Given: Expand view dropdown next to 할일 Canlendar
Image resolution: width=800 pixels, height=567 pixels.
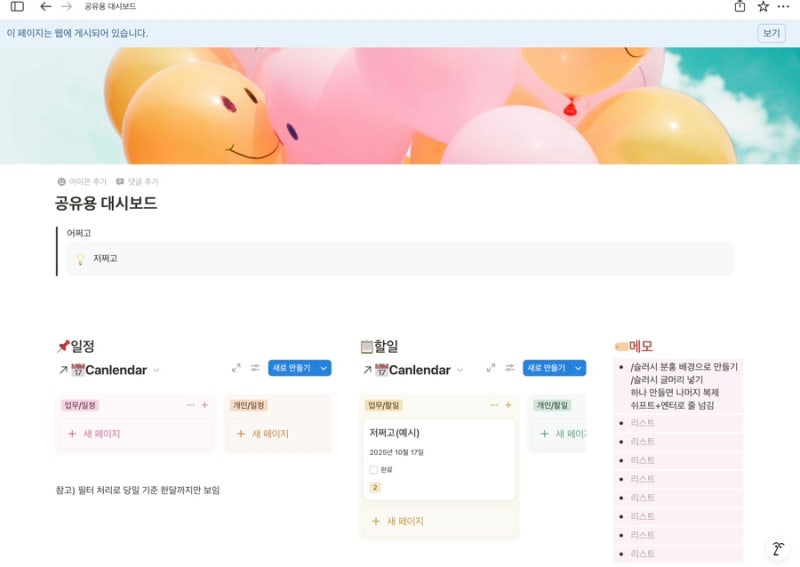Looking at the screenshot, I should [460, 370].
